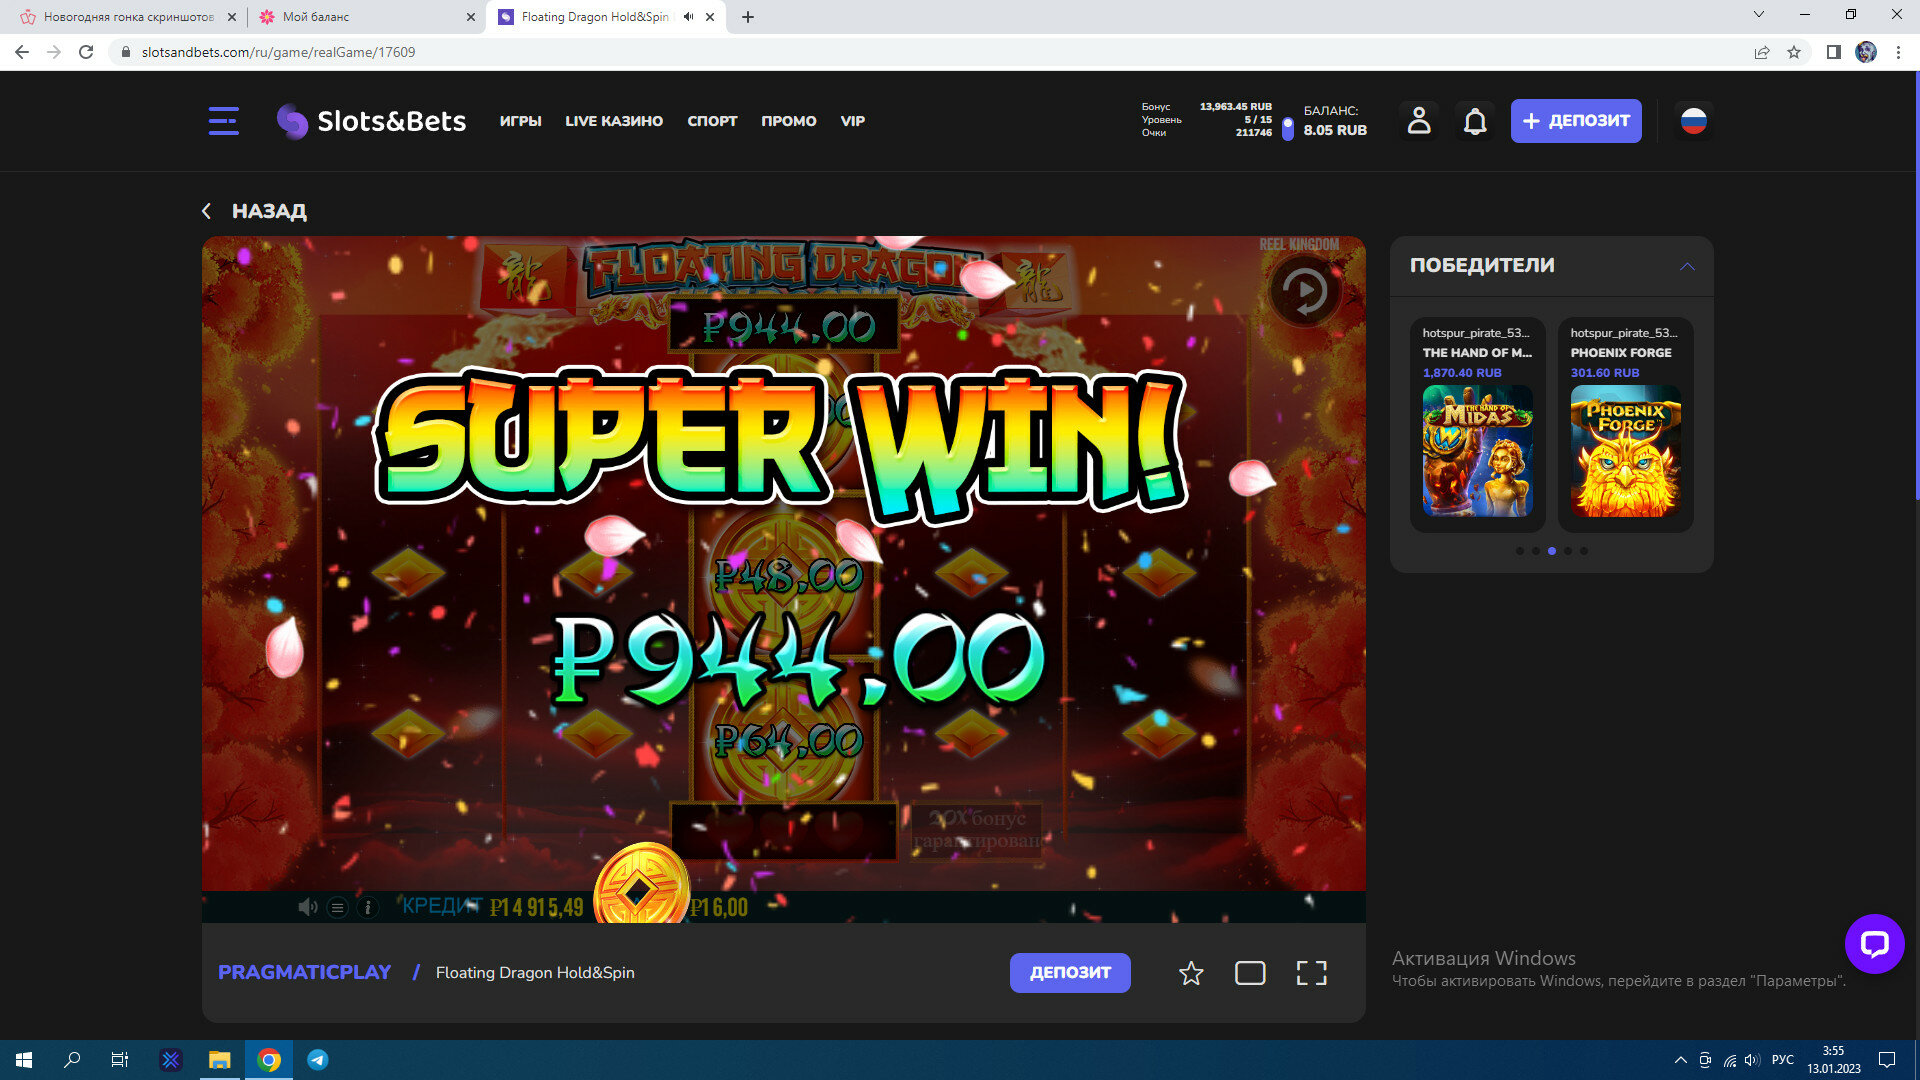Viewport: 1920px width, 1080px height.
Task: Open the LIVE КАЗИНО menu
Action: tap(613, 121)
